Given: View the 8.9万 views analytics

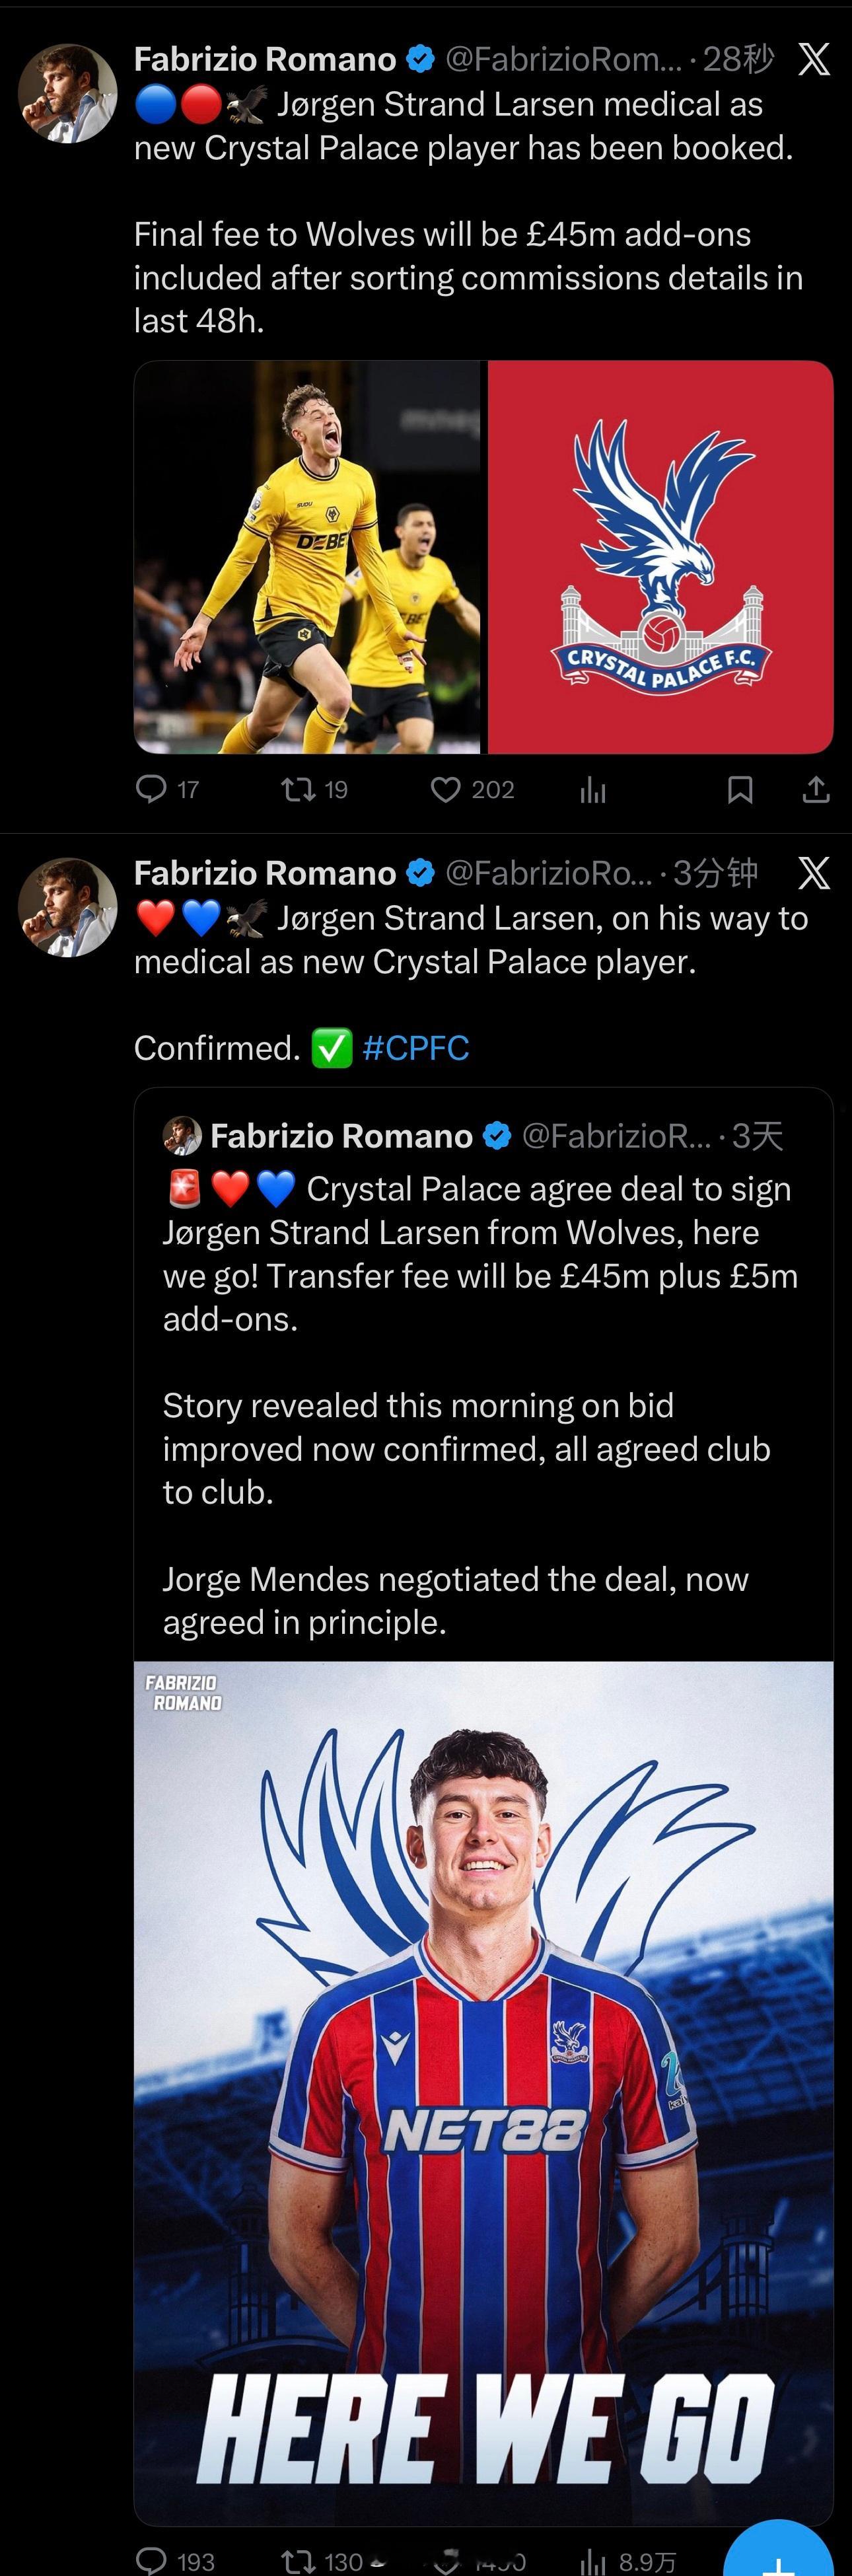Looking at the screenshot, I should pos(630,2561).
